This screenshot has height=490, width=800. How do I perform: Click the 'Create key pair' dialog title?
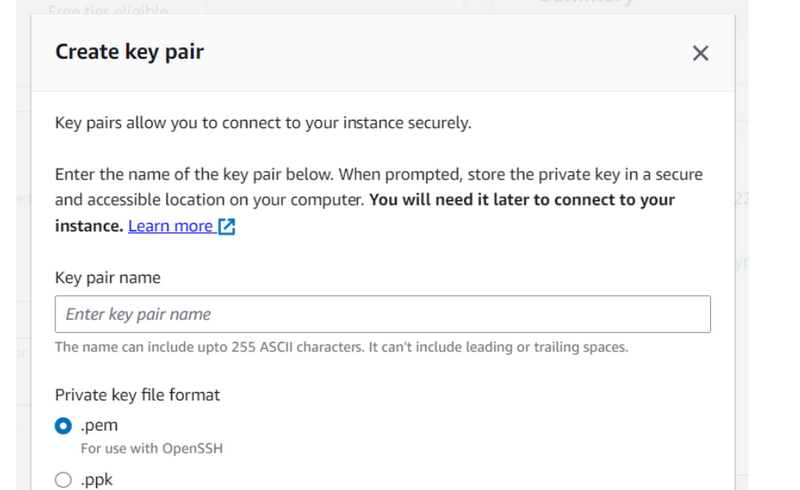point(129,52)
